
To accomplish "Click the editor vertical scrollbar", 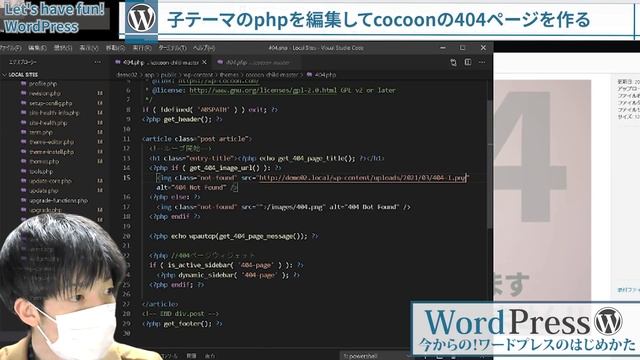I will tap(489, 163).
